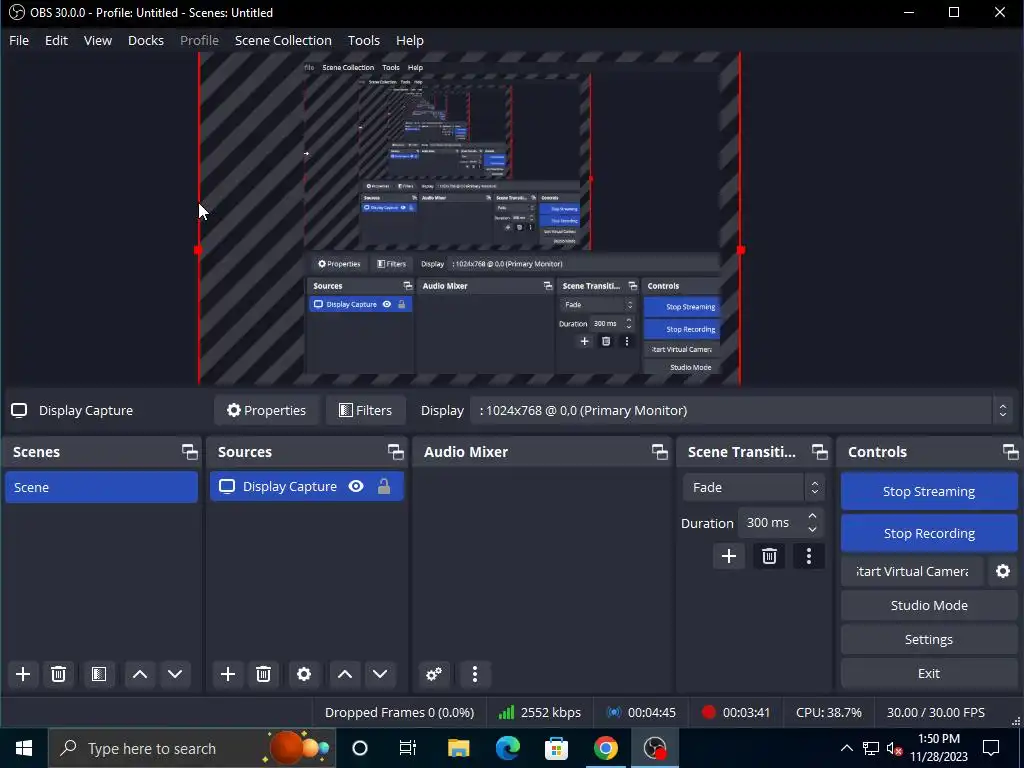Viewport: 1024px width, 768px height.
Task: Open Microsoft Edge from taskbar
Action: (x=507, y=748)
